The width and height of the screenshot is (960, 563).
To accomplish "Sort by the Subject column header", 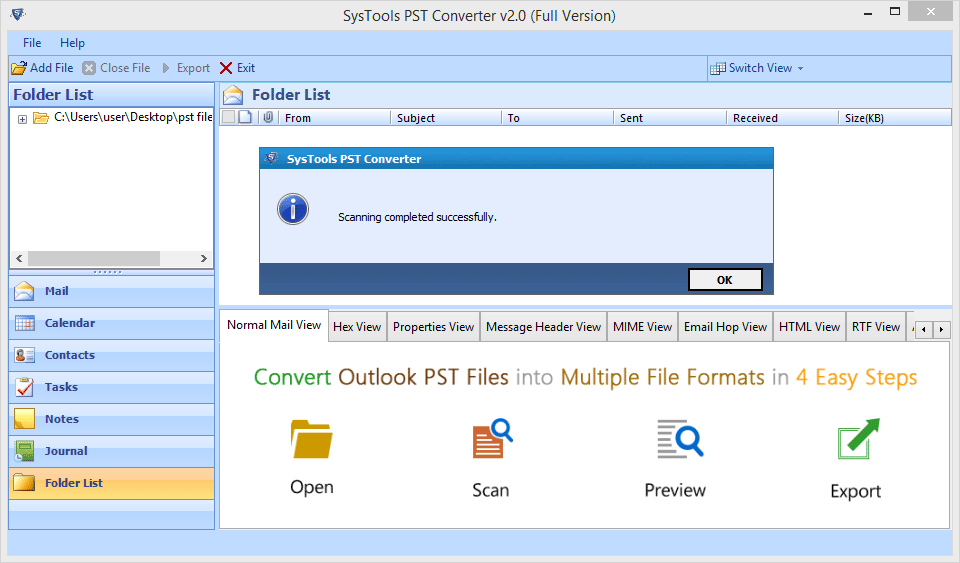I will coord(446,117).
